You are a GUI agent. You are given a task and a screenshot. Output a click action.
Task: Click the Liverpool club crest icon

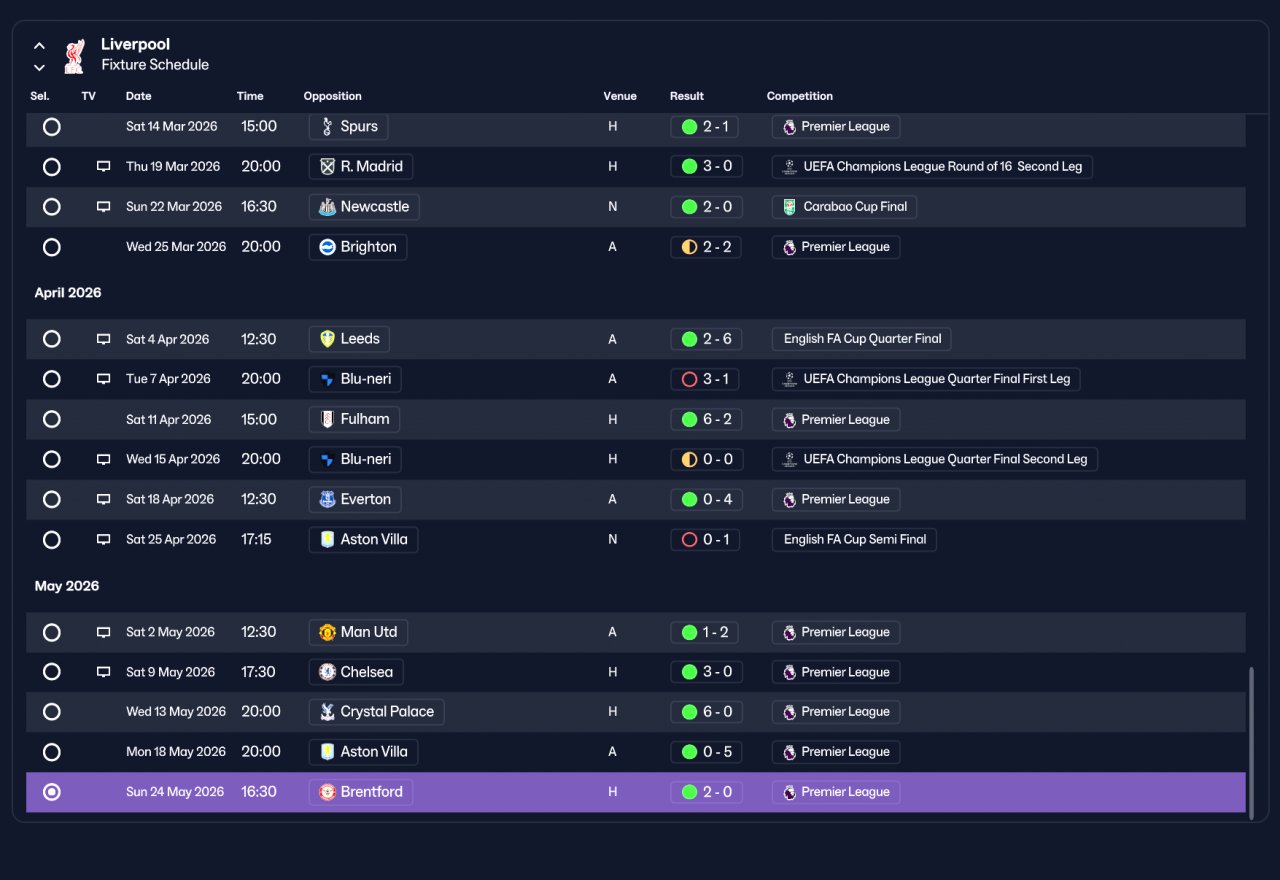point(74,57)
